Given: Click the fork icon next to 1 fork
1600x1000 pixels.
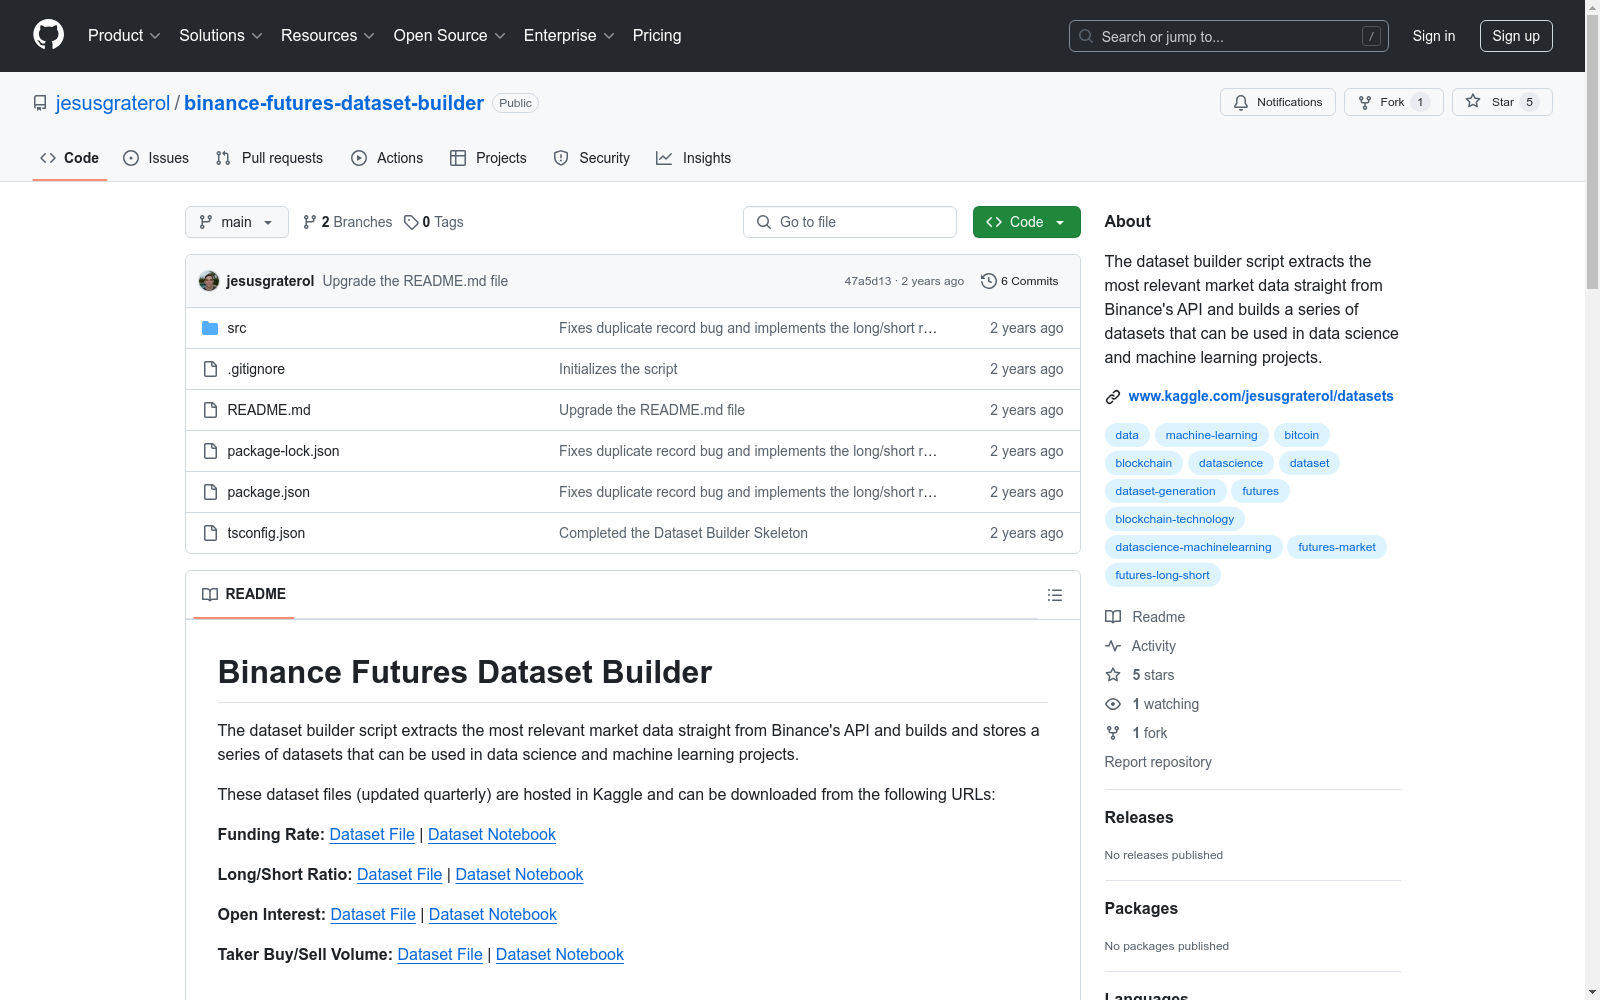Looking at the screenshot, I should [1113, 733].
